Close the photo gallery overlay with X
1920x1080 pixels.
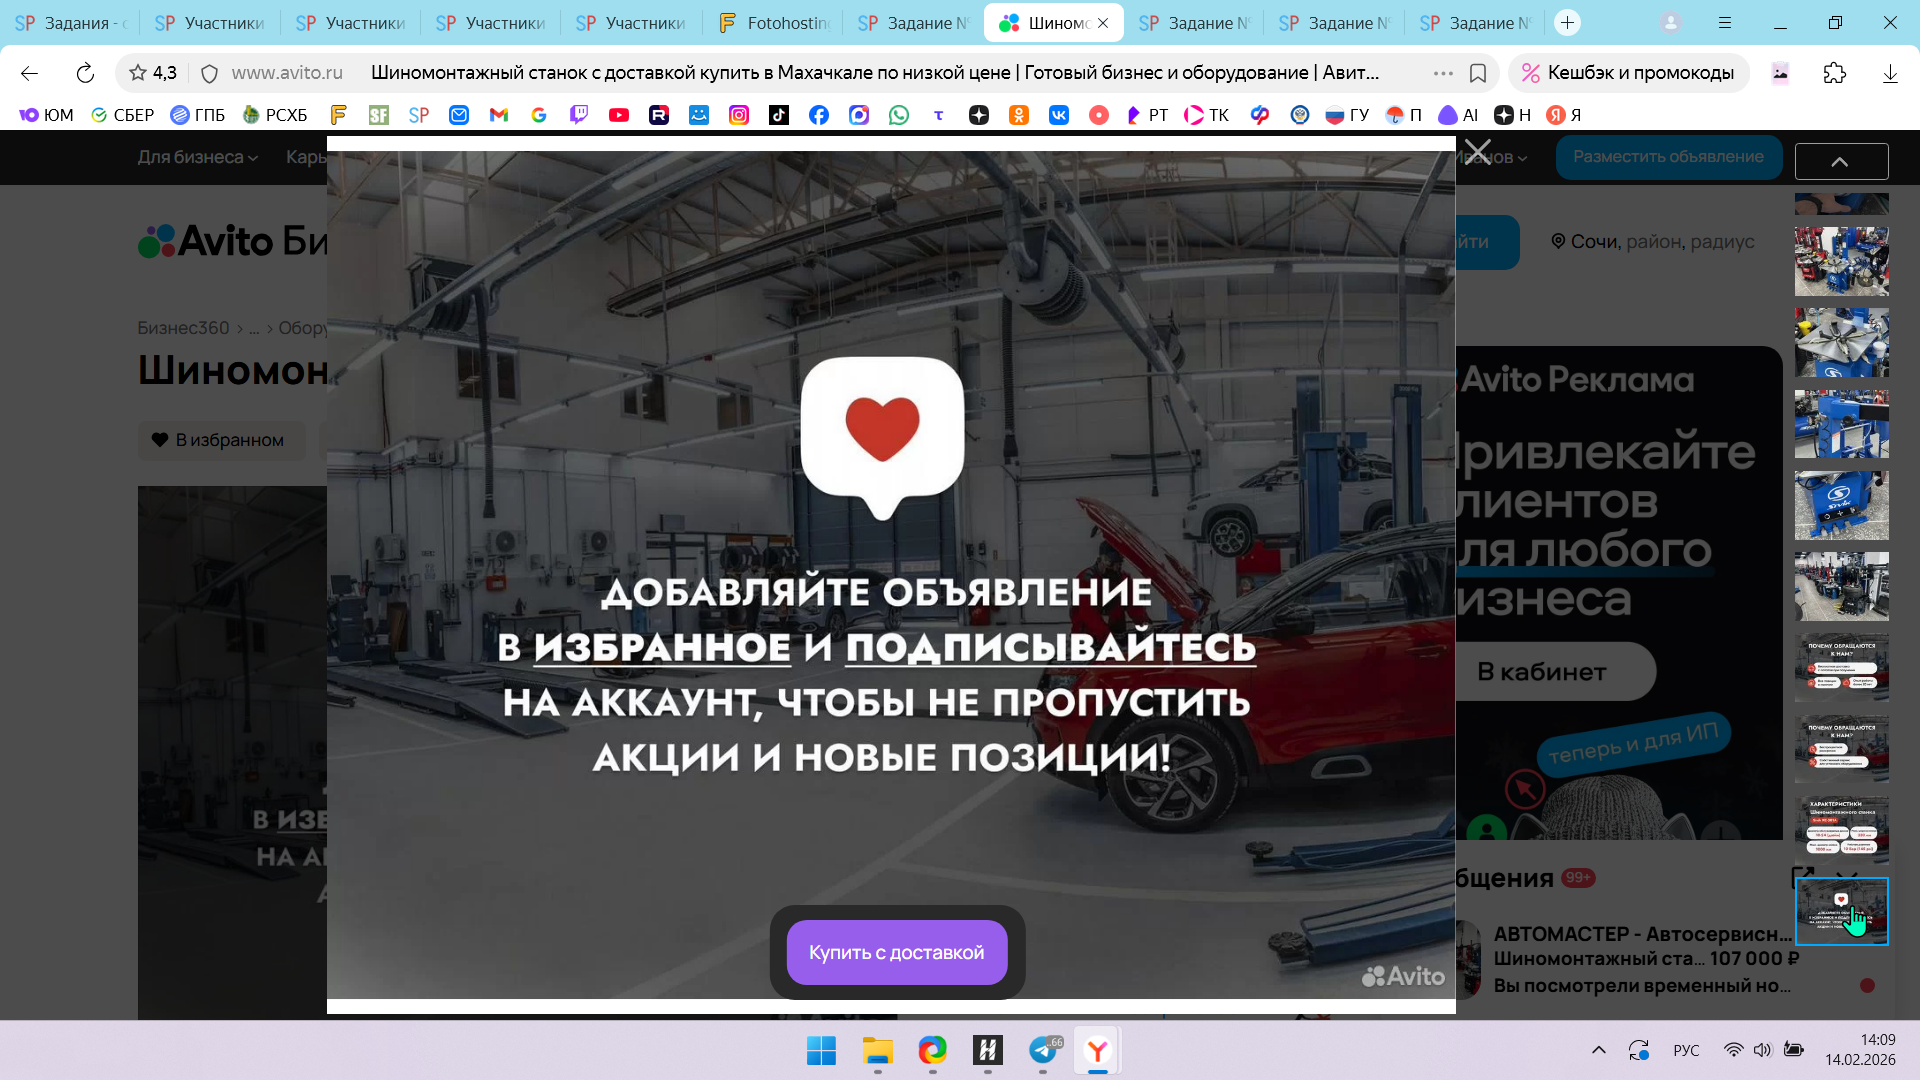coord(1477,153)
